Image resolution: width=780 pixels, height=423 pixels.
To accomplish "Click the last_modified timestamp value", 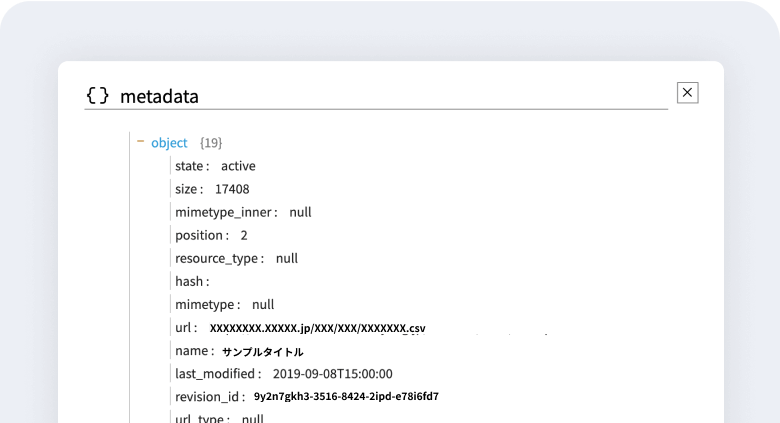I will pos(332,374).
